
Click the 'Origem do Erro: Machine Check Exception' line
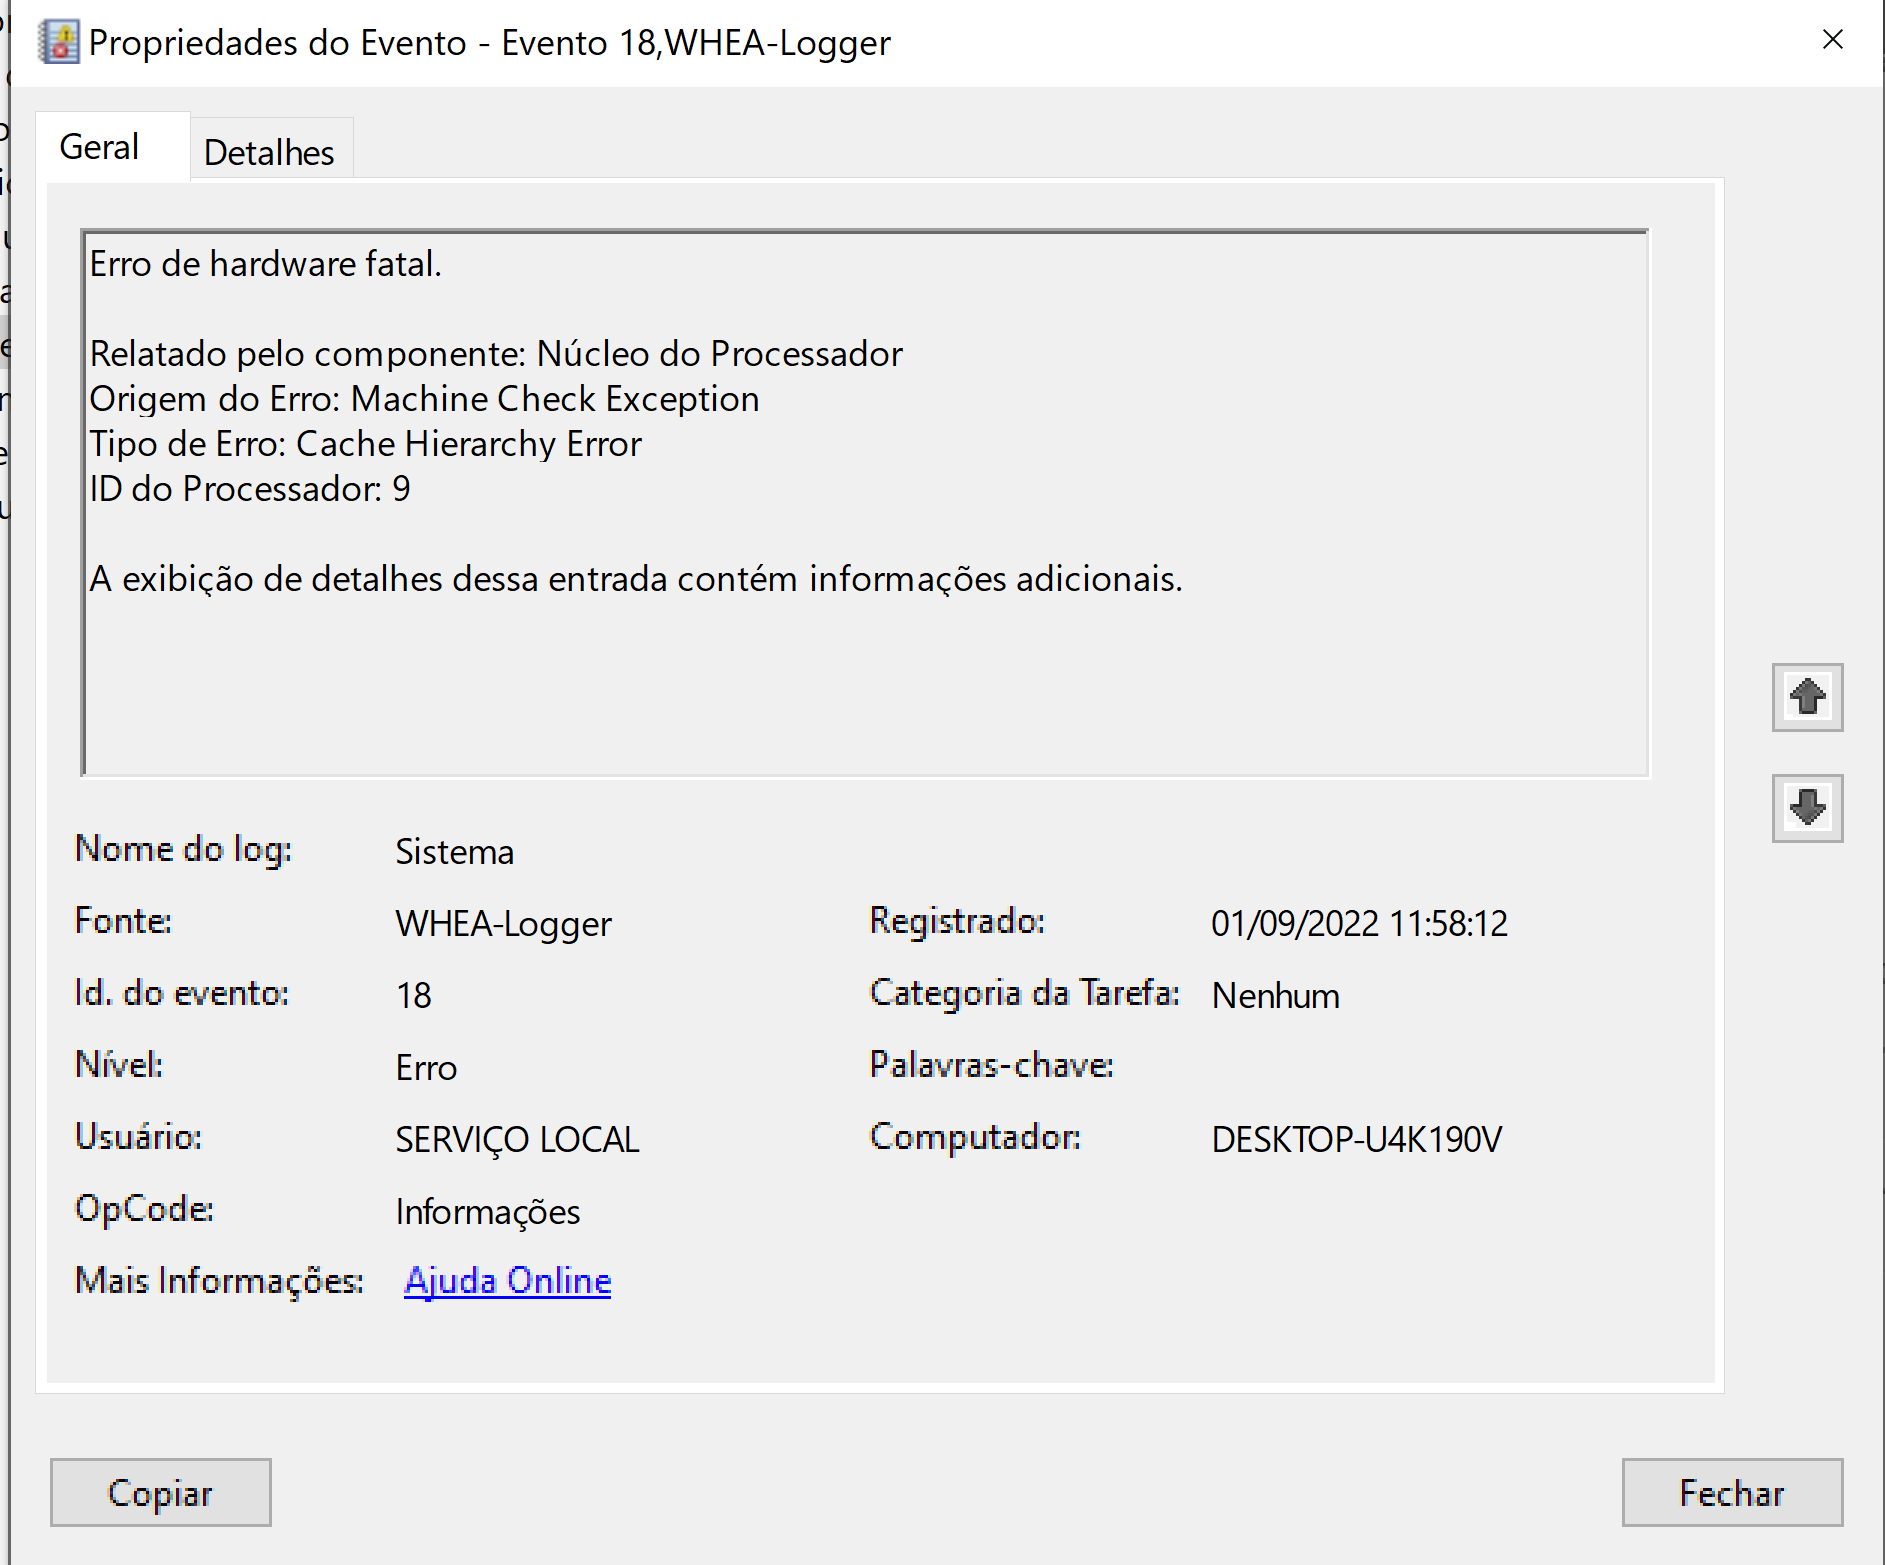pyautogui.click(x=425, y=399)
